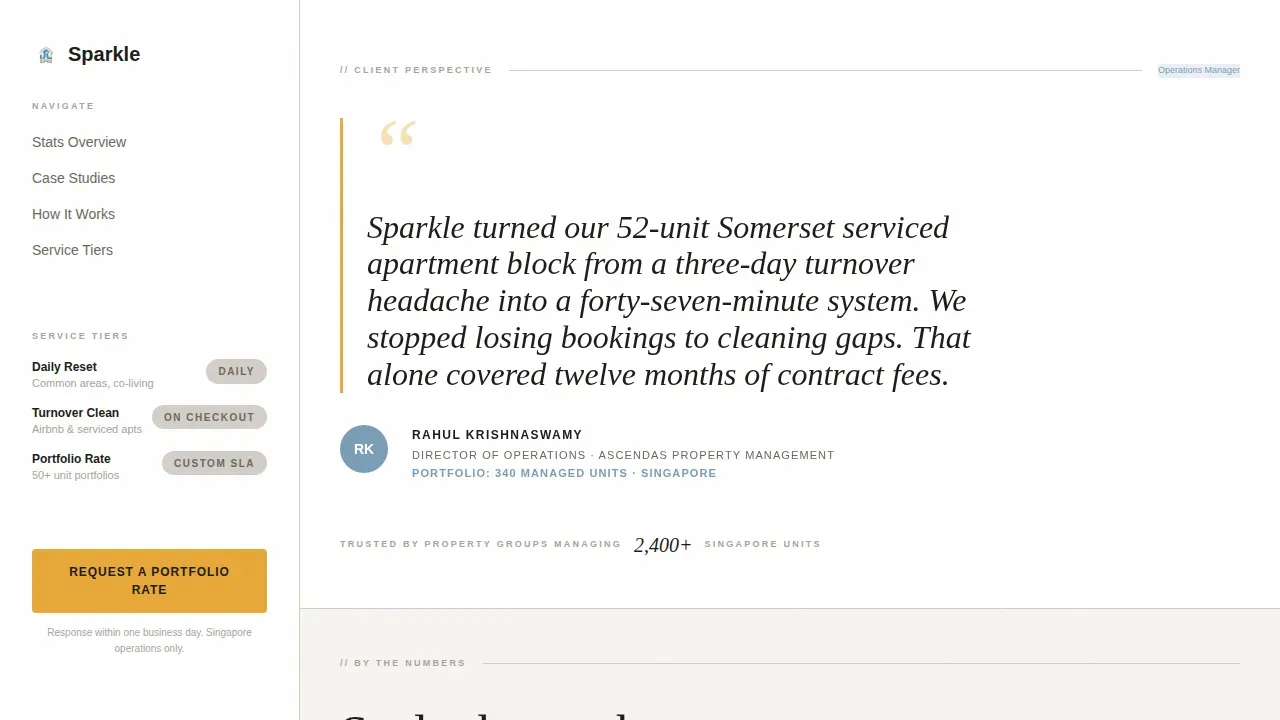Navigate to How It Works
The height and width of the screenshot is (720, 1280).
pos(73,214)
